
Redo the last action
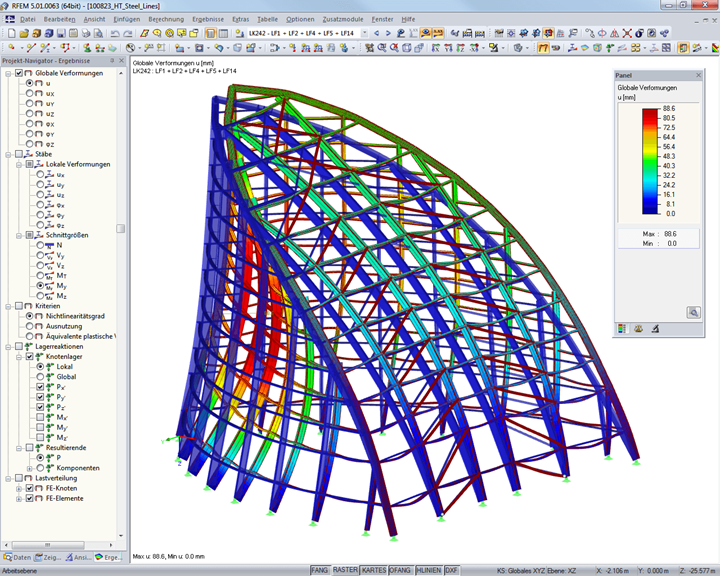(x=128, y=33)
